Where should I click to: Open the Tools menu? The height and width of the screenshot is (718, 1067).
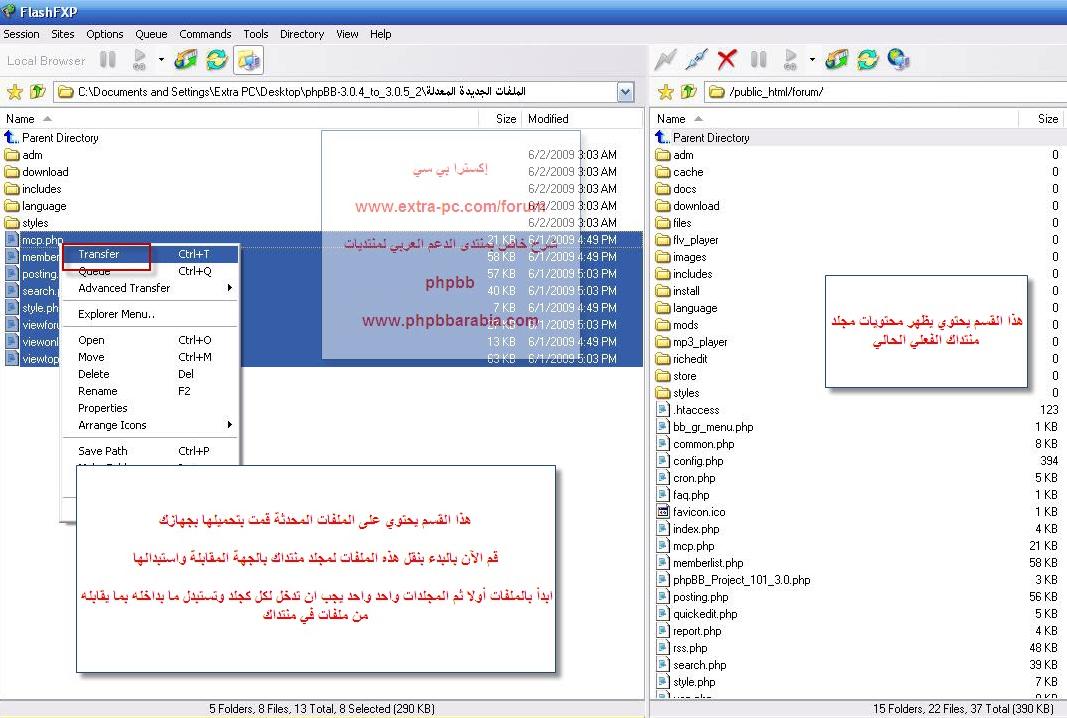[256, 34]
